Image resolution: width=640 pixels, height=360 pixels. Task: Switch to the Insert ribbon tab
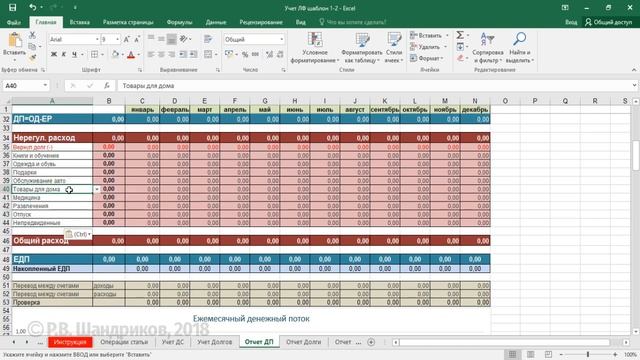coord(80,22)
